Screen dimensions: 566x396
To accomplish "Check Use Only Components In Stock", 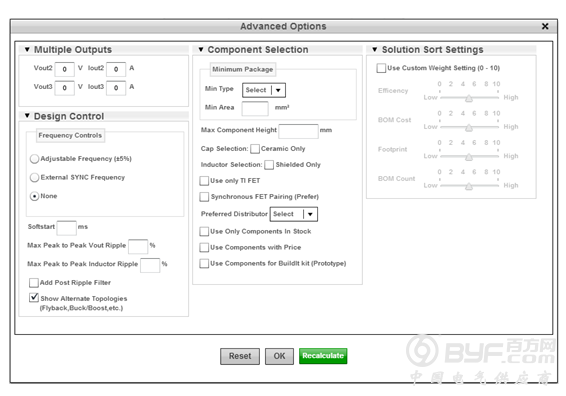I will pyautogui.click(x=204, y=231).
